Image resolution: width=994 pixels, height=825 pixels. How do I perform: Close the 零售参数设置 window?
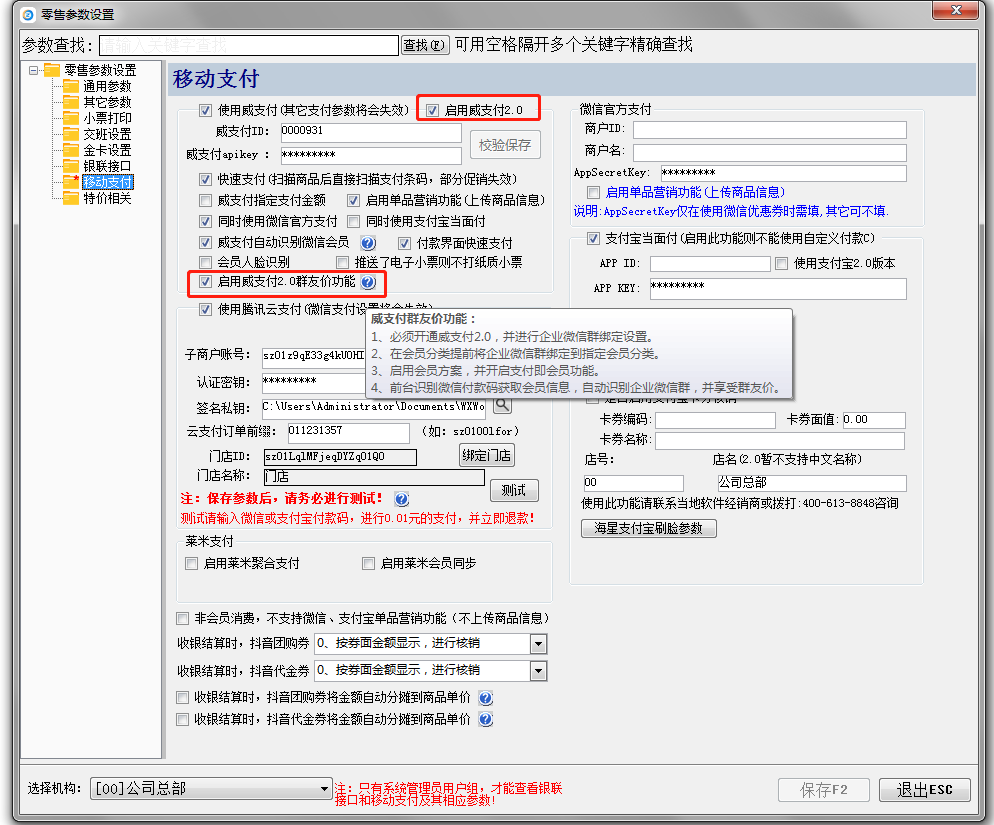956,10
